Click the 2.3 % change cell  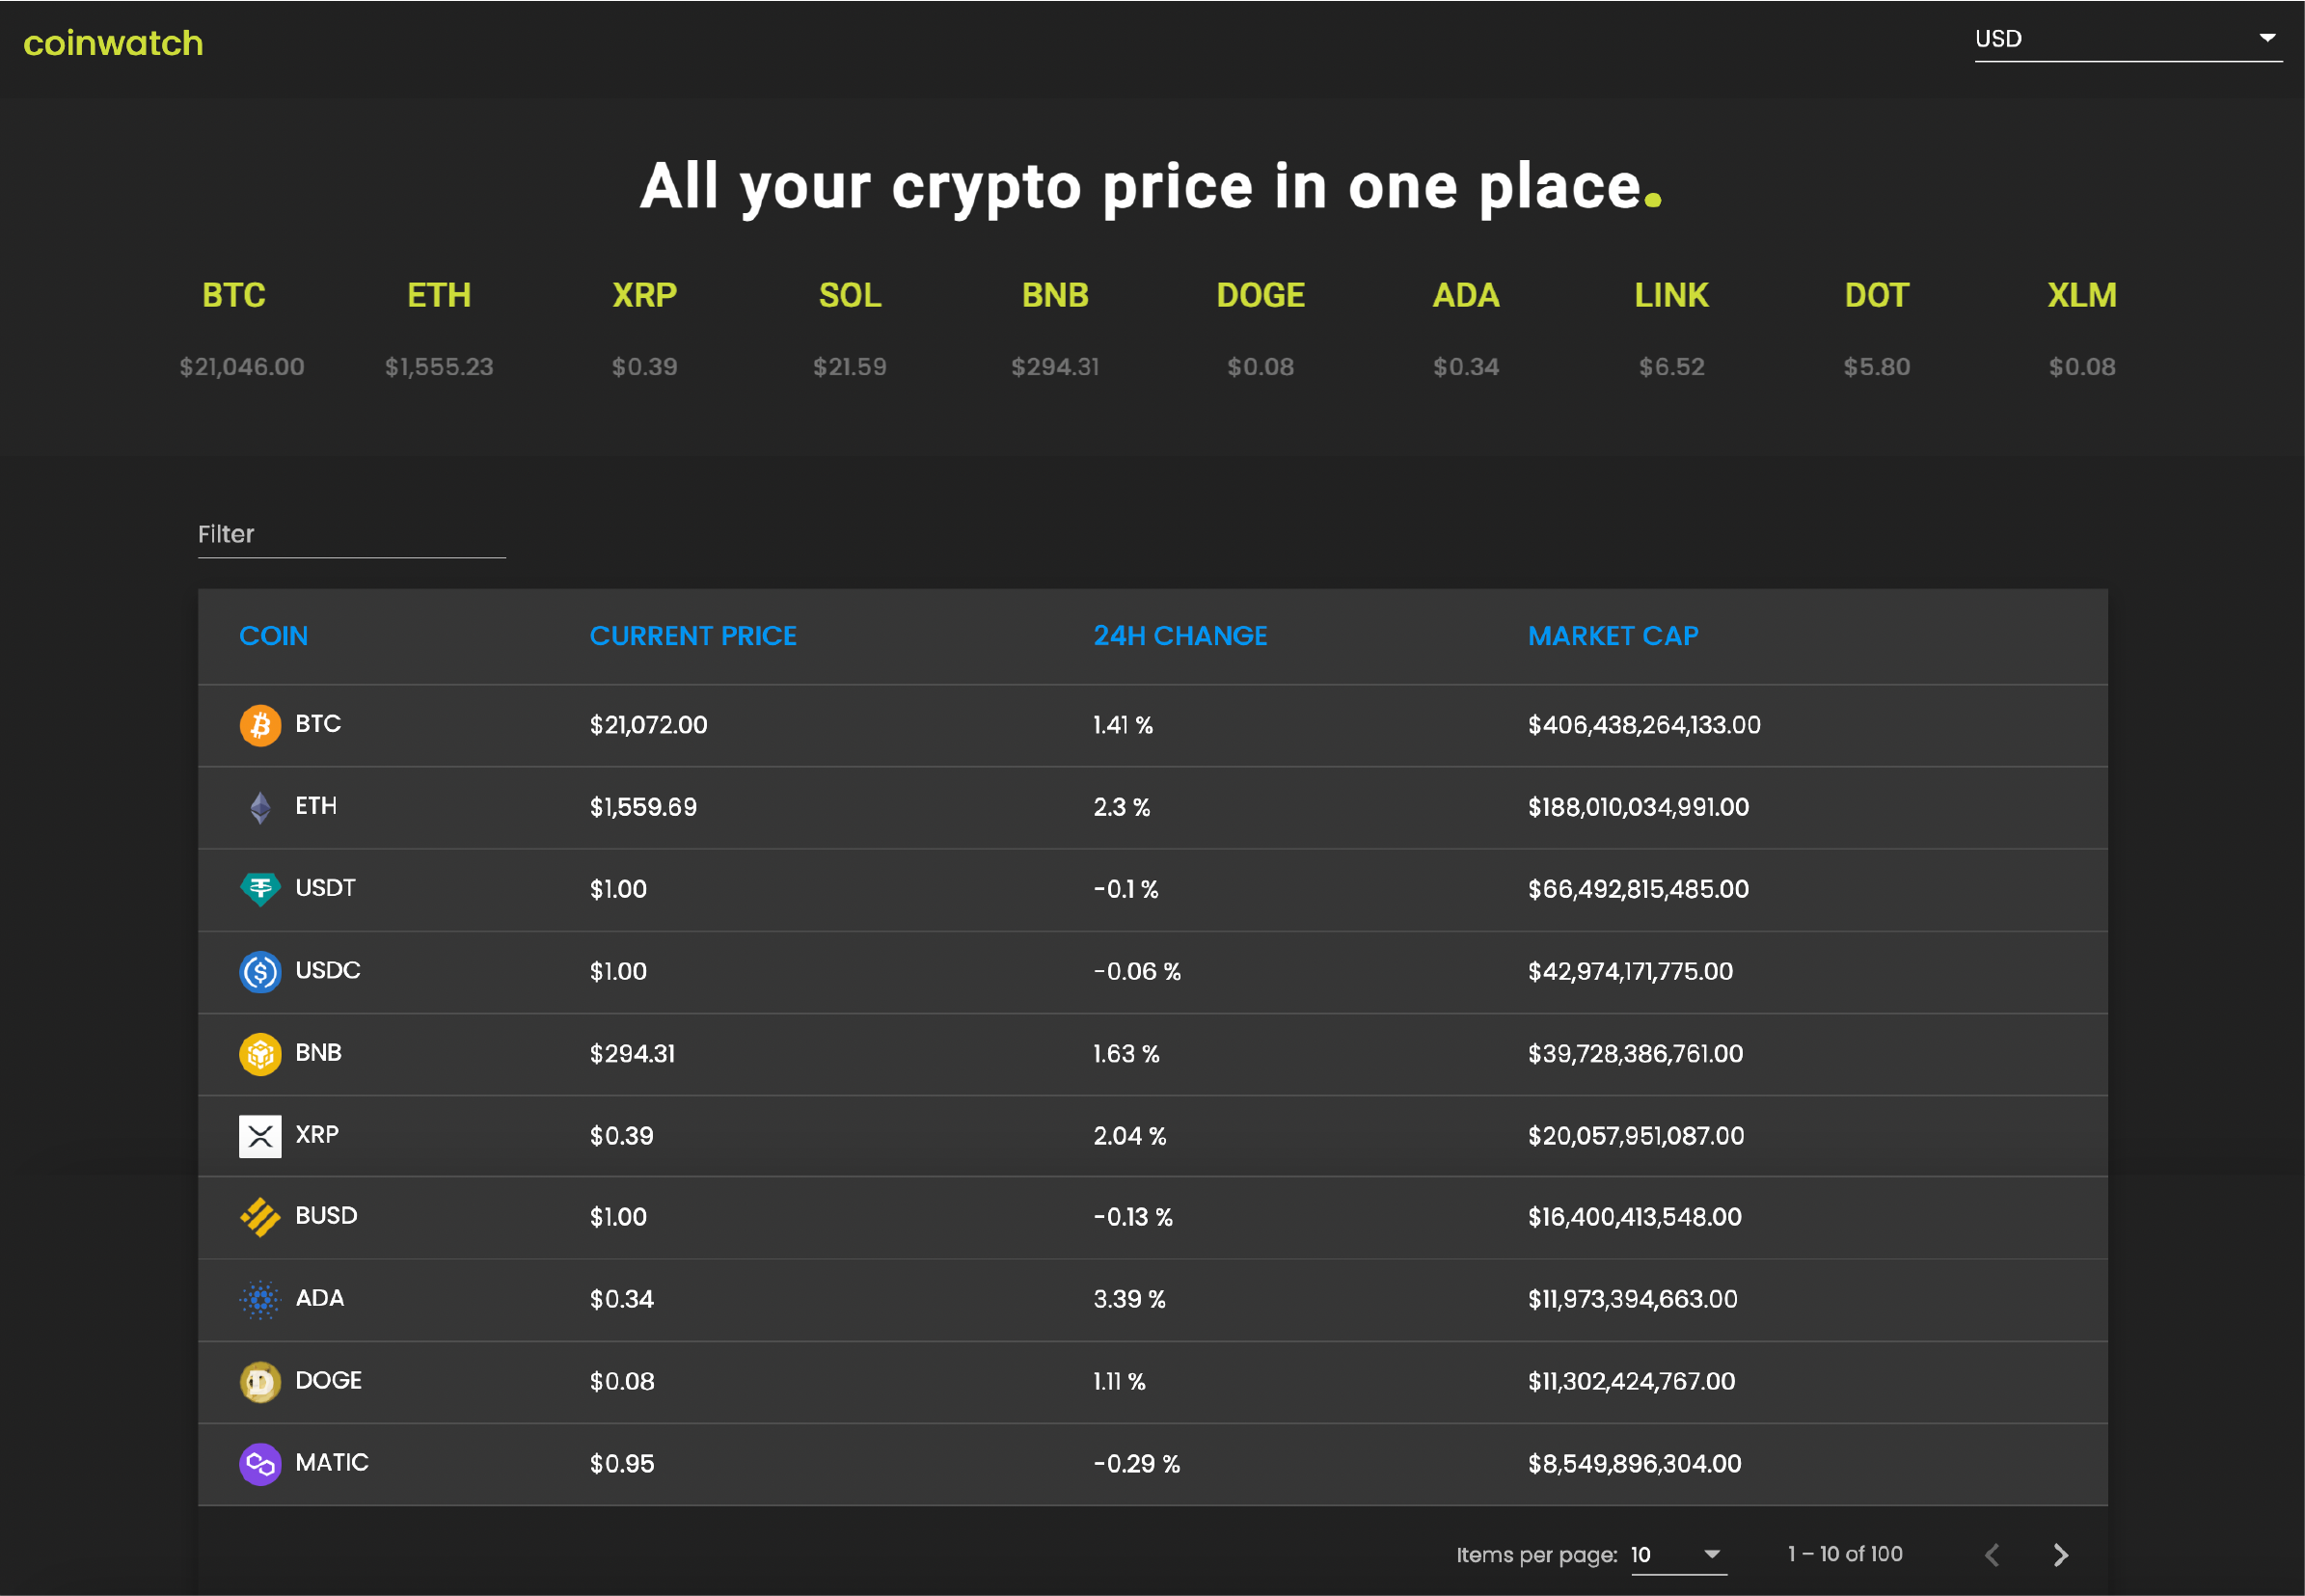click(1122, 807)
